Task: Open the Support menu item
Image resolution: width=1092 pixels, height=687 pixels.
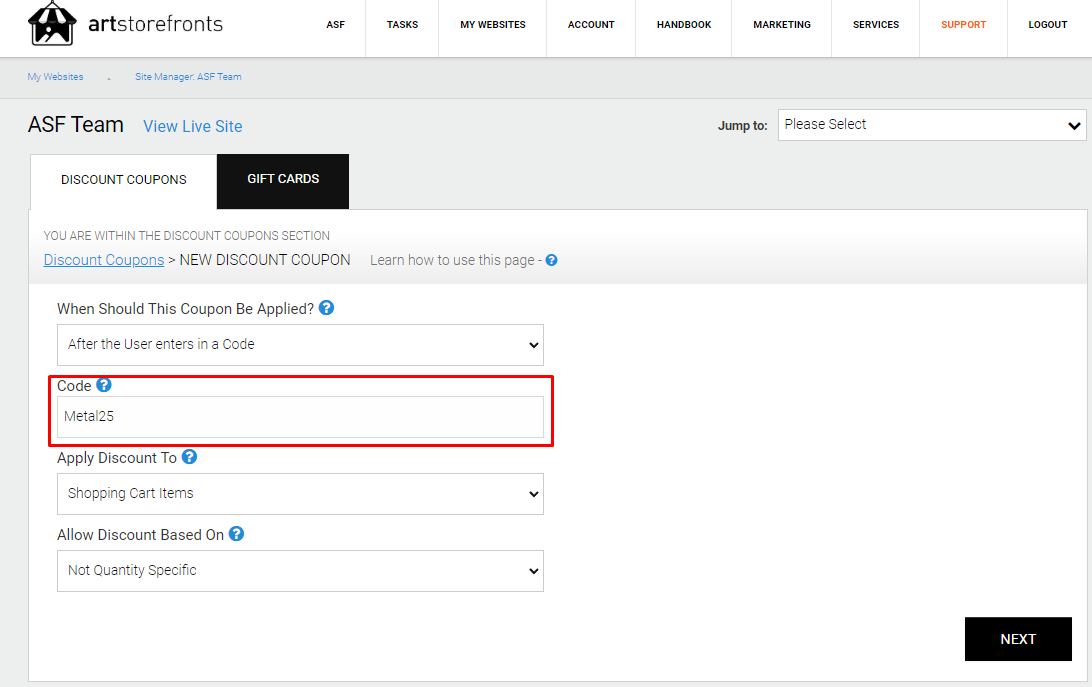Action: pyautogui.click(x=963, y=25)
